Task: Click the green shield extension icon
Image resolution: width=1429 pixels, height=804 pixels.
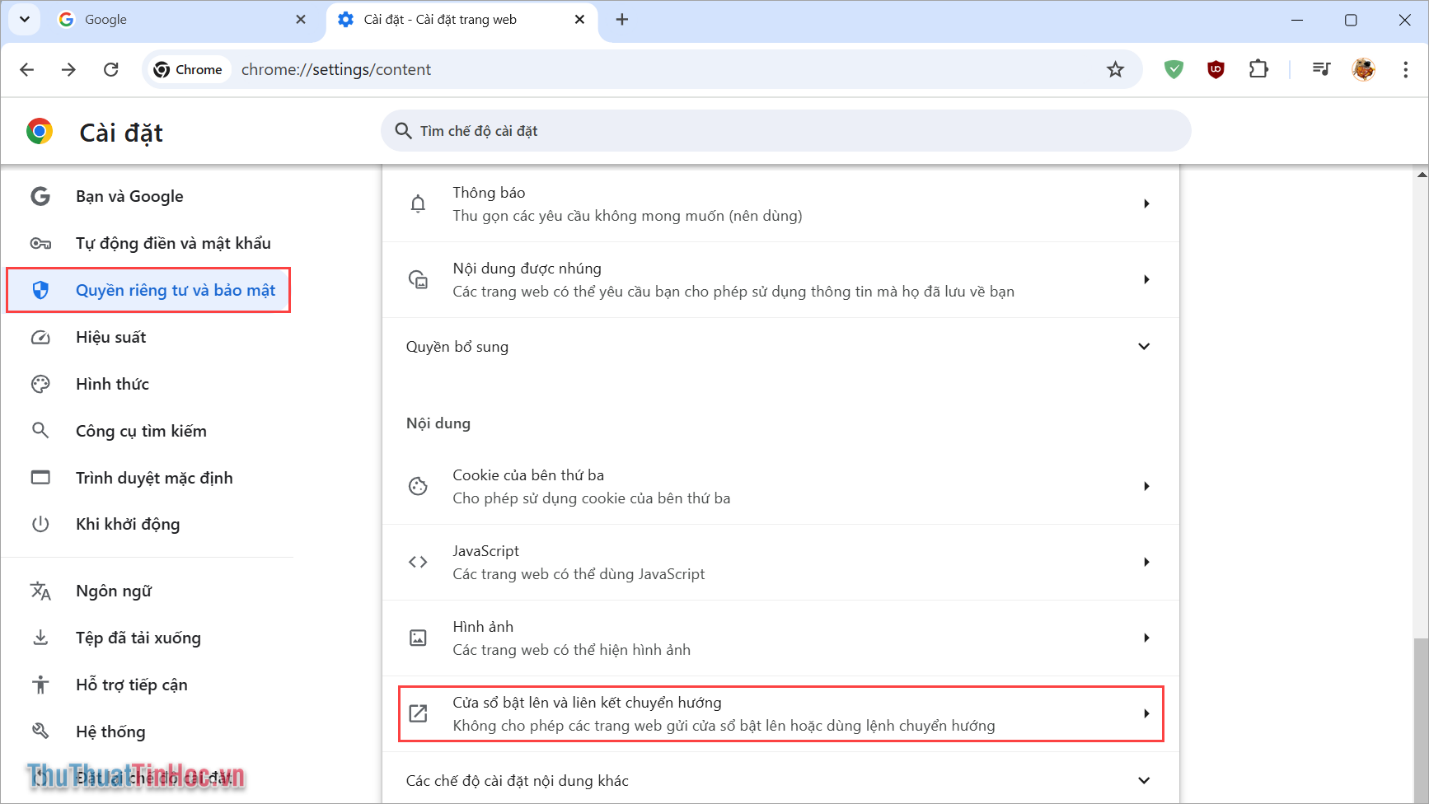Action: (1174, 70)
